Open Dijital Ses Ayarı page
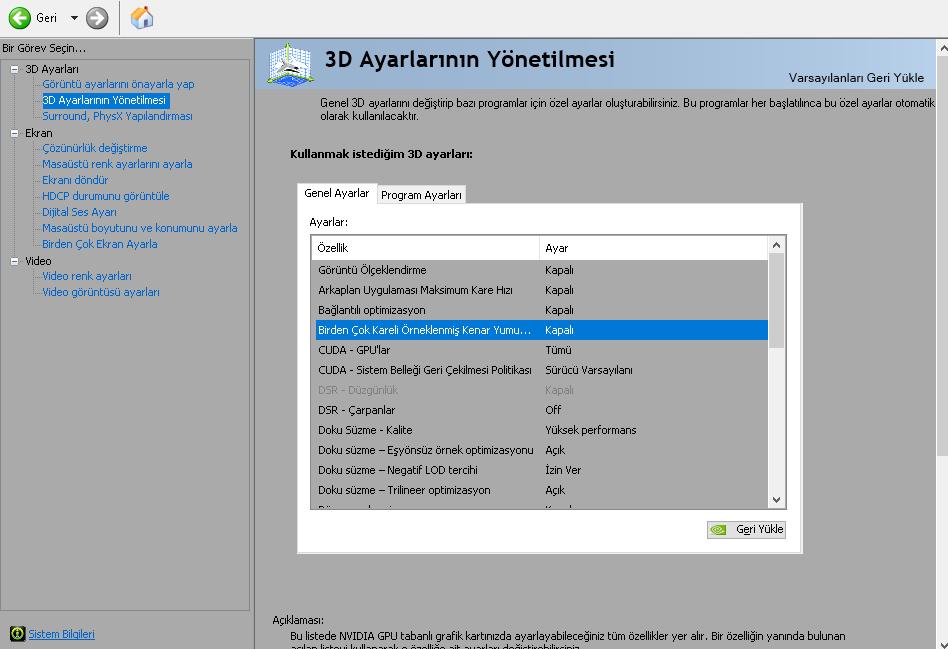This screenshot has width=948, height=649. (79, 212)
